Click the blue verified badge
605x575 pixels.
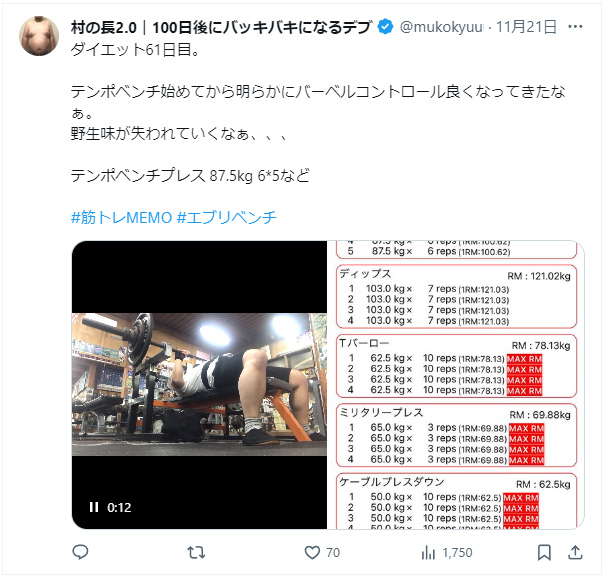[x=385, y=27]
